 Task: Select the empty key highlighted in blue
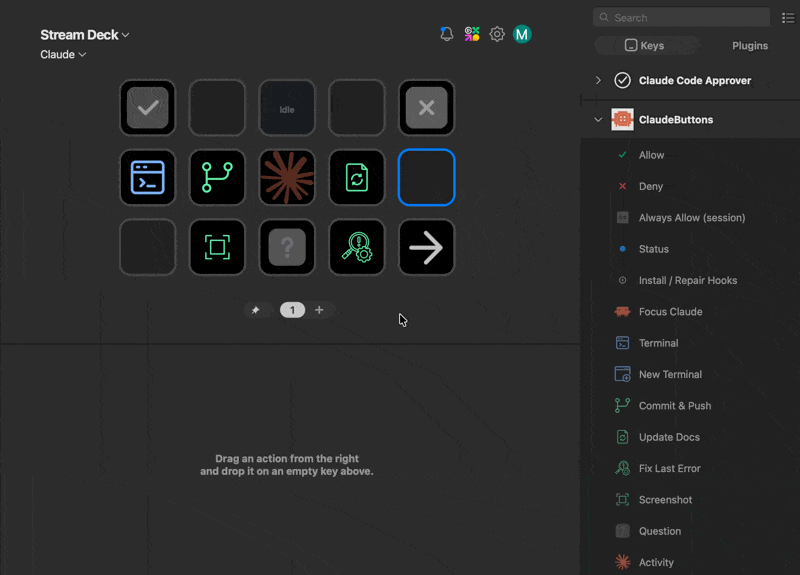427,178
